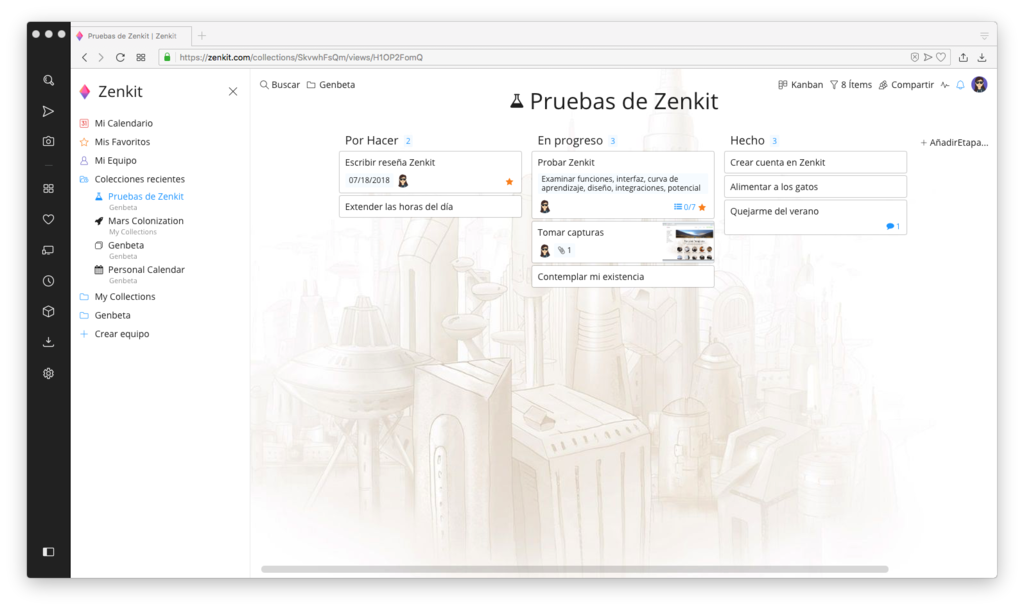This screenshot has height=610, width=1024.
Task: Click the Genbeta breadcrumb next to Buscar
Action: (331, 85)
